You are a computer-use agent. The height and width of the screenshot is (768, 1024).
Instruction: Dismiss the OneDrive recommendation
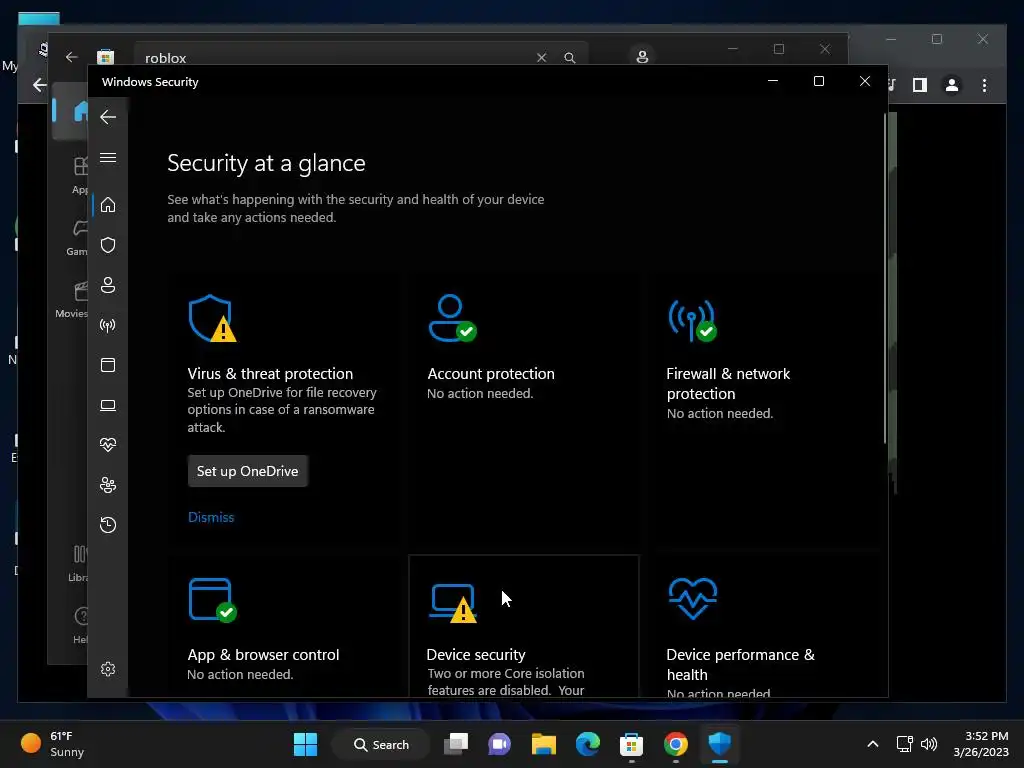click(211, 517)
